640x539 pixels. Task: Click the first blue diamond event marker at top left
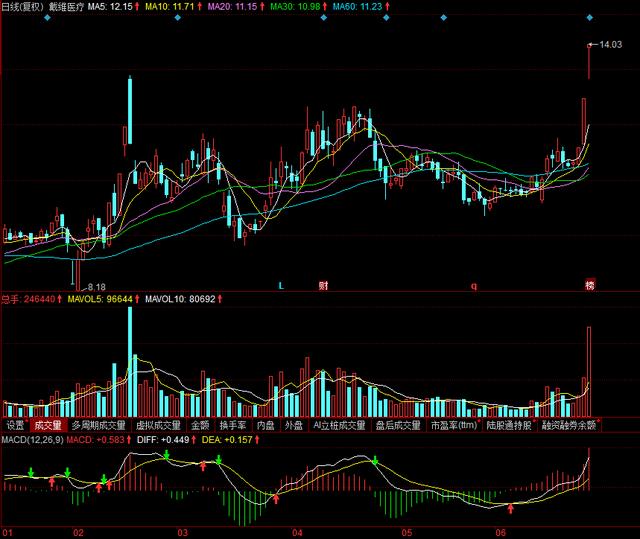[47, 18]
